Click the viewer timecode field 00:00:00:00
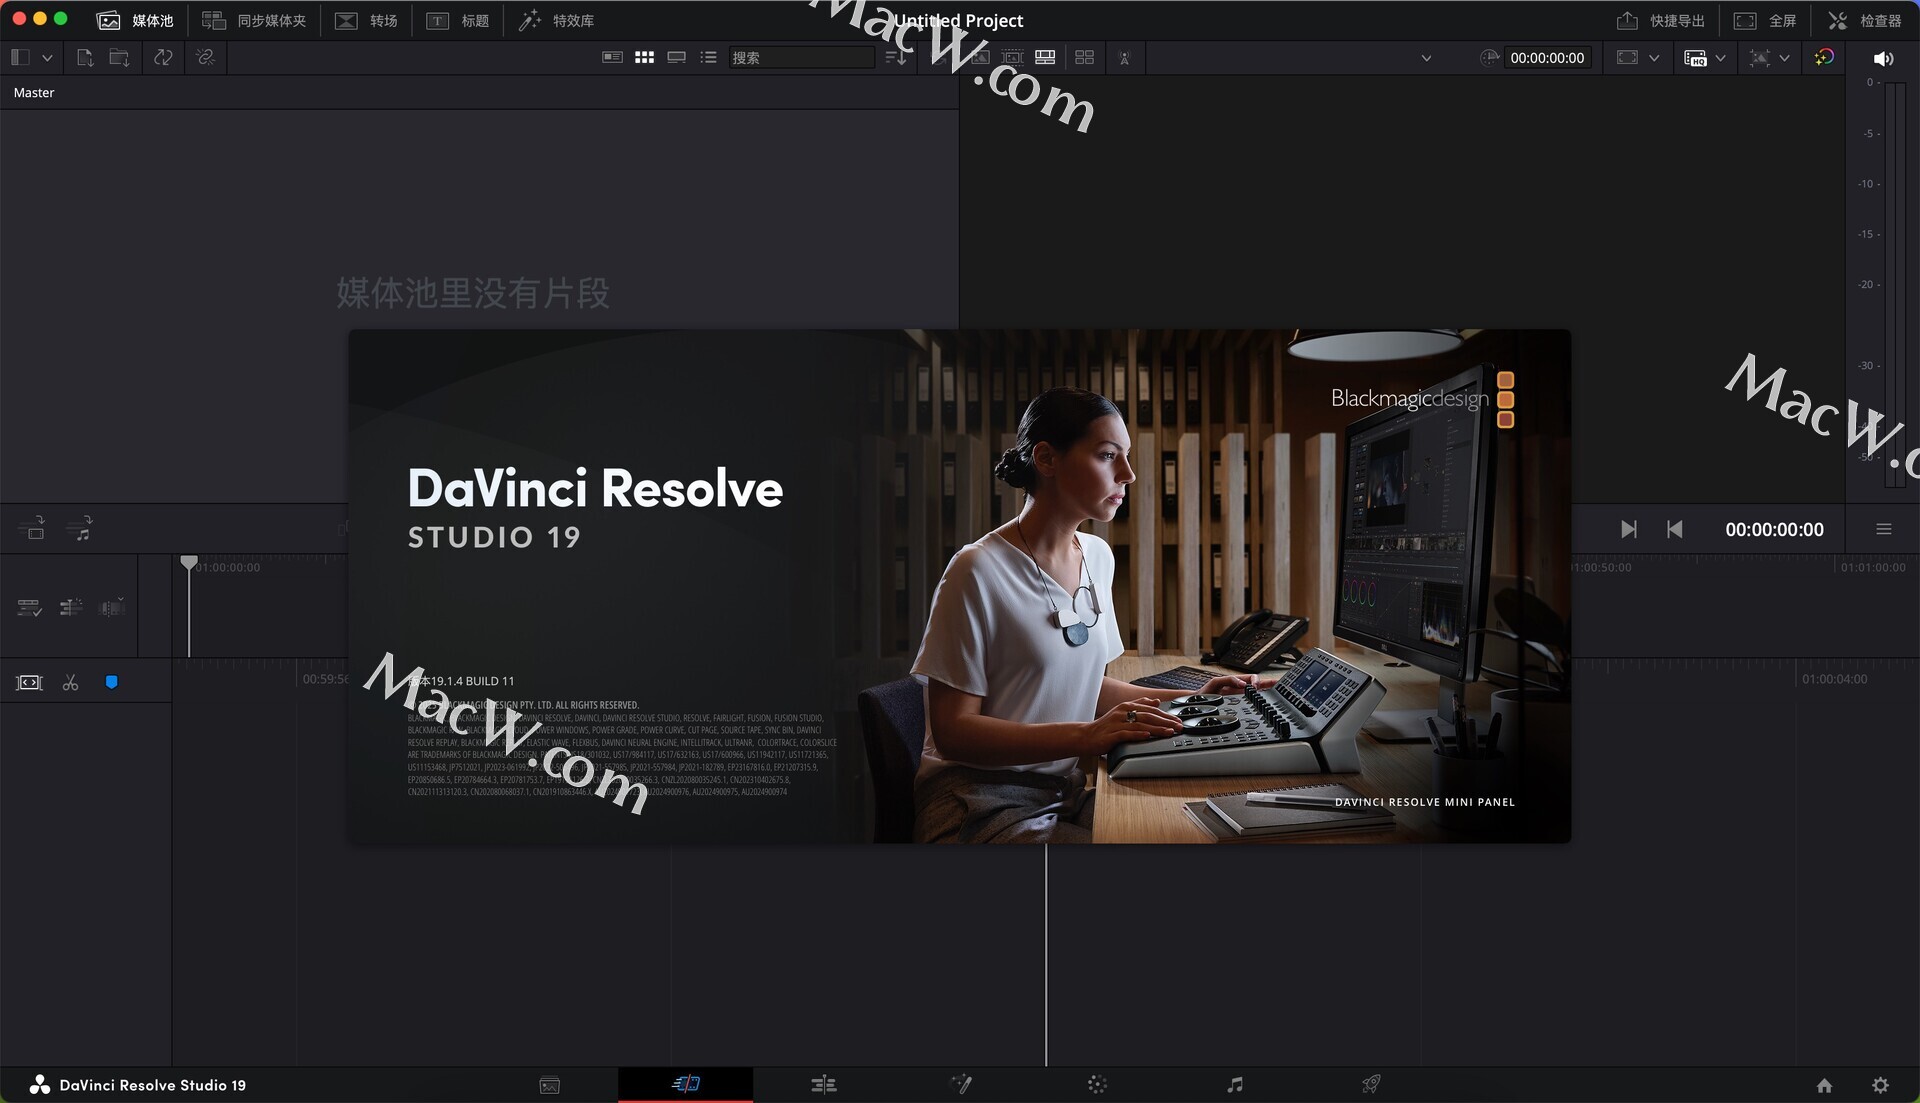This screenshot has width=1920, height=1103. point(1547,58)
